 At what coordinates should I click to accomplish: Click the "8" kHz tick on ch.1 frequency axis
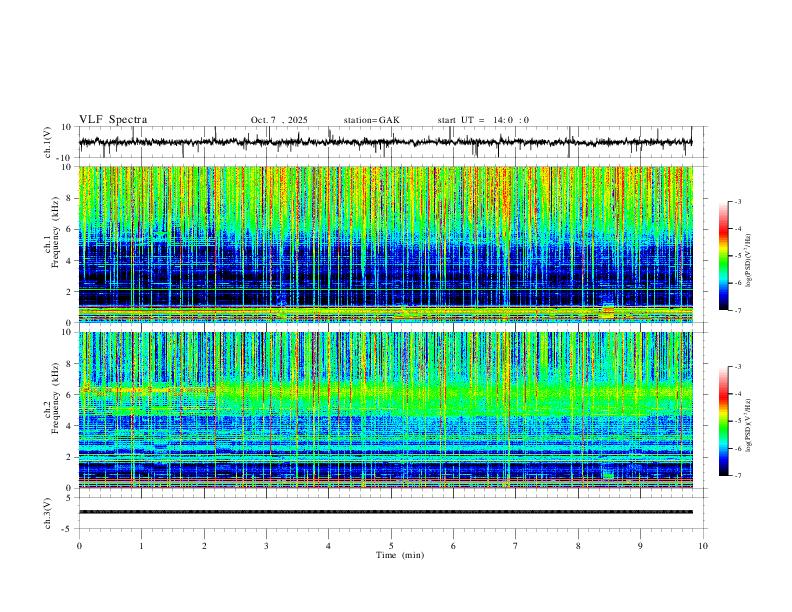69,198
